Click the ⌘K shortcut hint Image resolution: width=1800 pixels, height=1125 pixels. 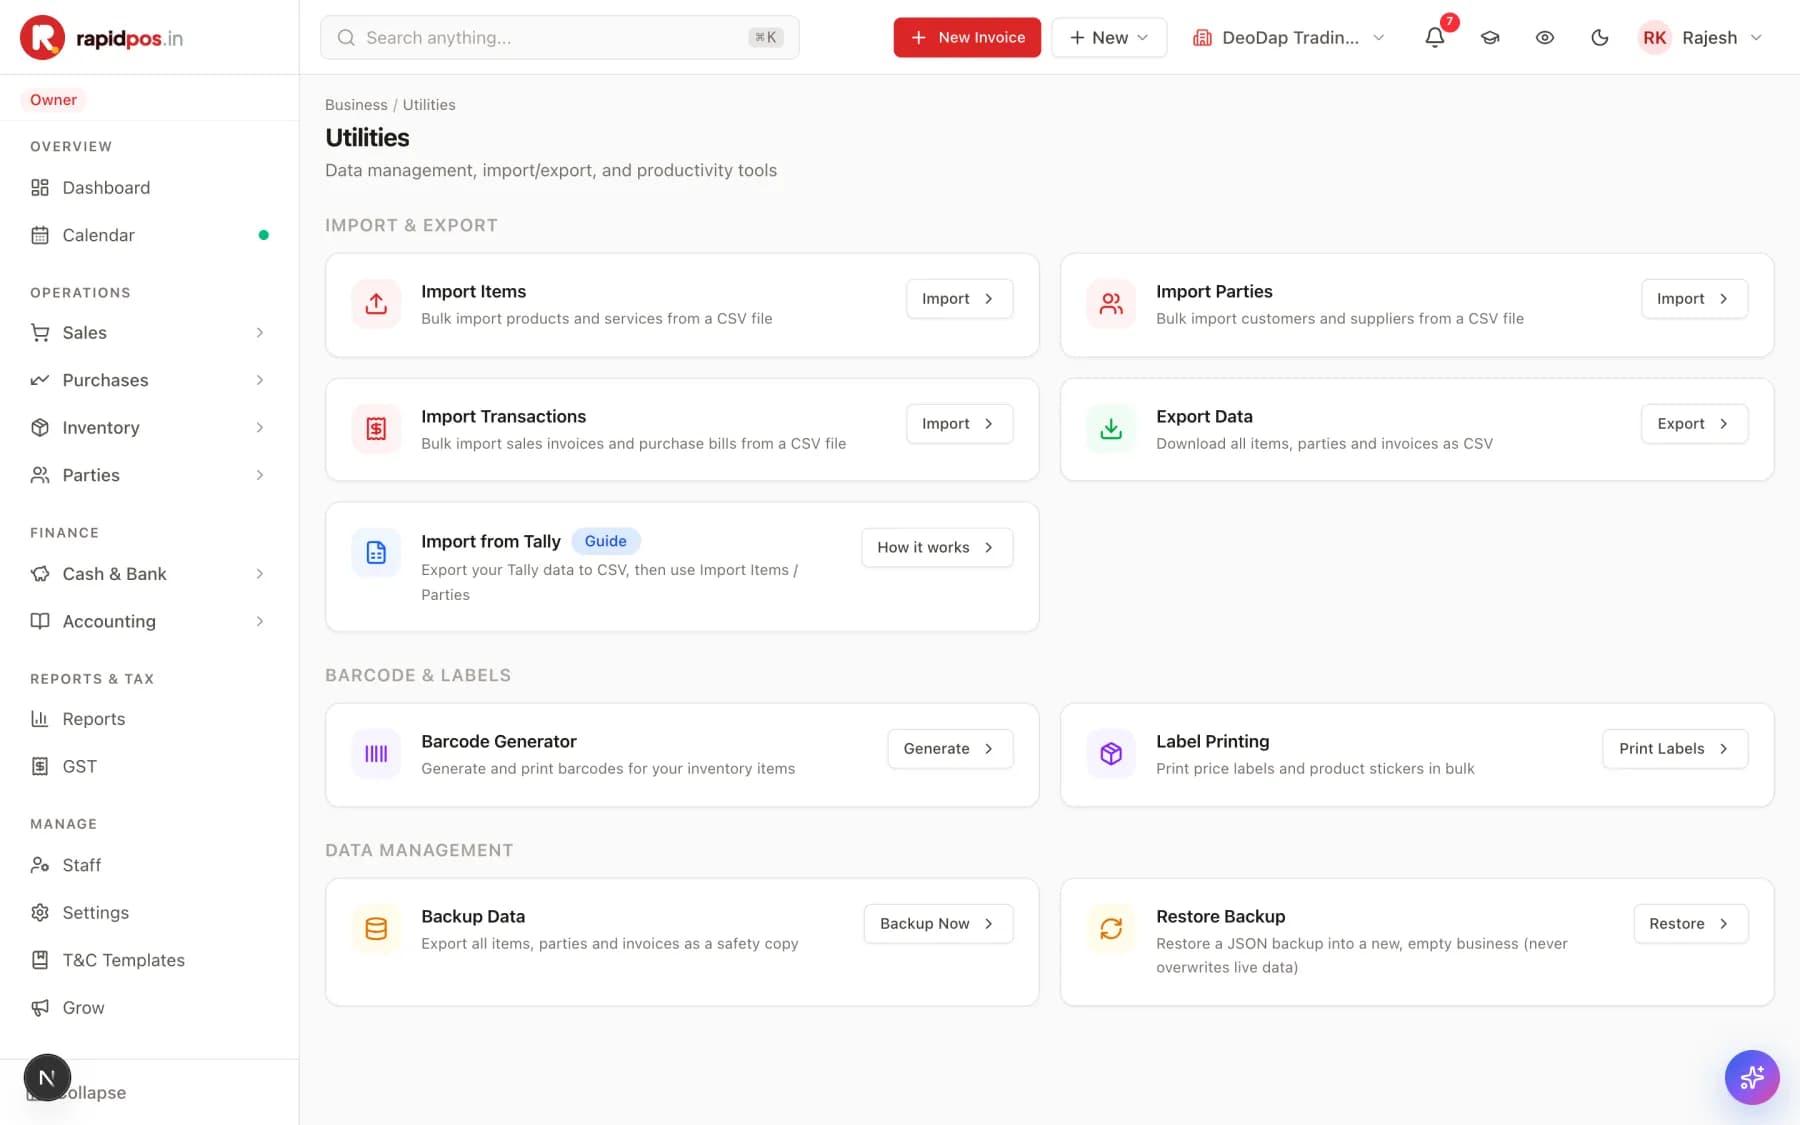[766, 38]
